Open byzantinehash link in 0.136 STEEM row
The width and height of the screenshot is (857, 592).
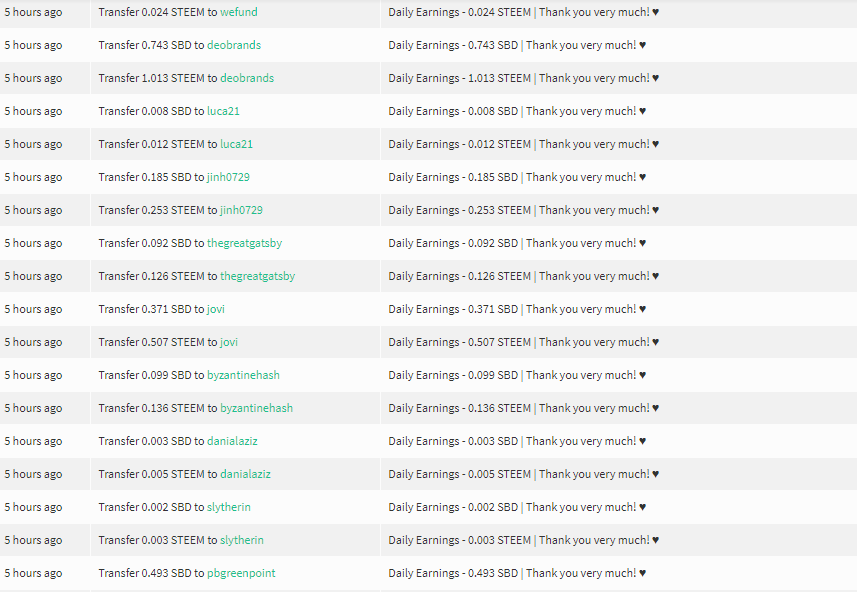pos(257,408)
